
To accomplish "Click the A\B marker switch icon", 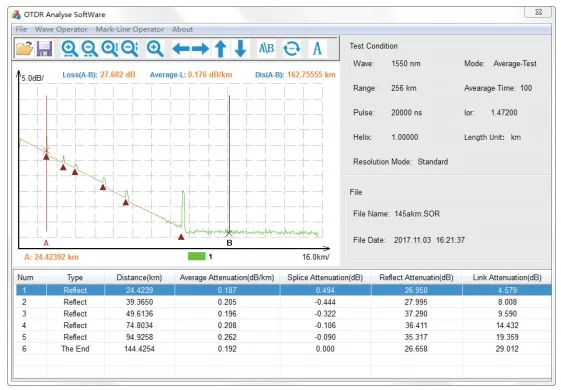I will [267, 48].
